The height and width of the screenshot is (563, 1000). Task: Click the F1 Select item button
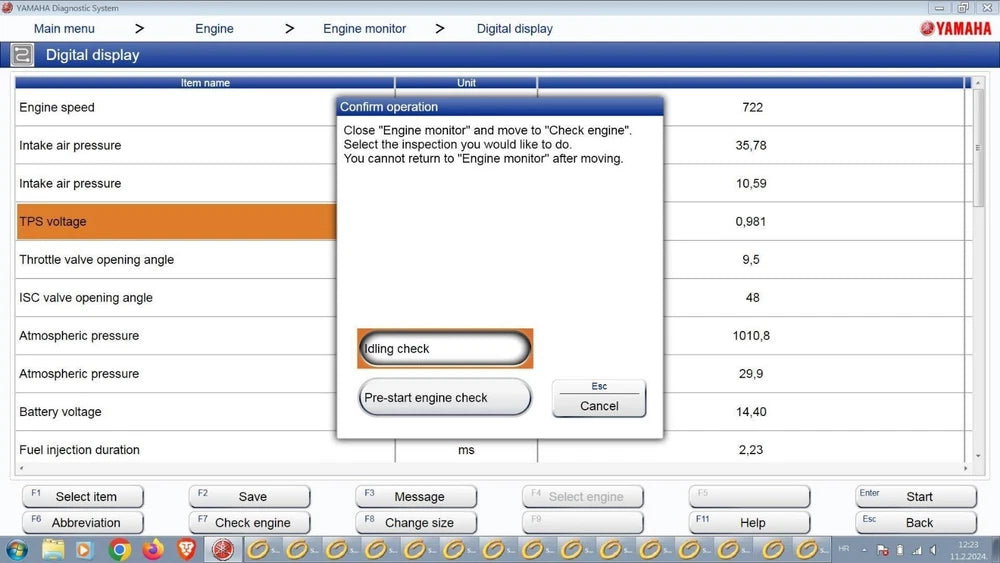pos(83,496)
